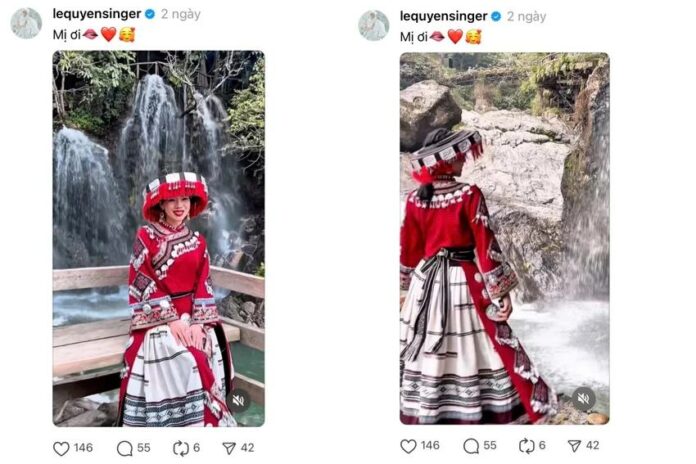
Task: Open the left post's 2 ngày timestamp
Action: pos(181,15)
